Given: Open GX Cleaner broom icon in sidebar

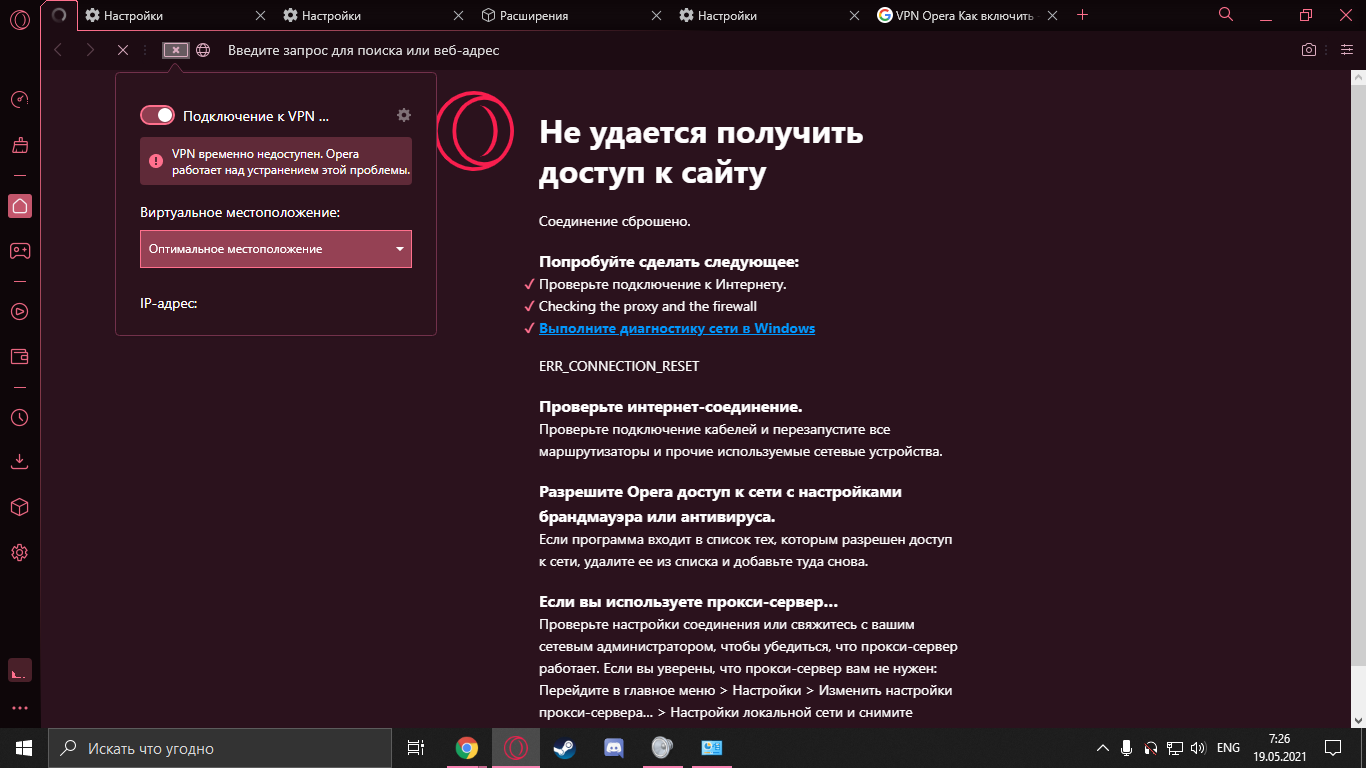Looking at the screenshot, I should [x=19, y=145].
